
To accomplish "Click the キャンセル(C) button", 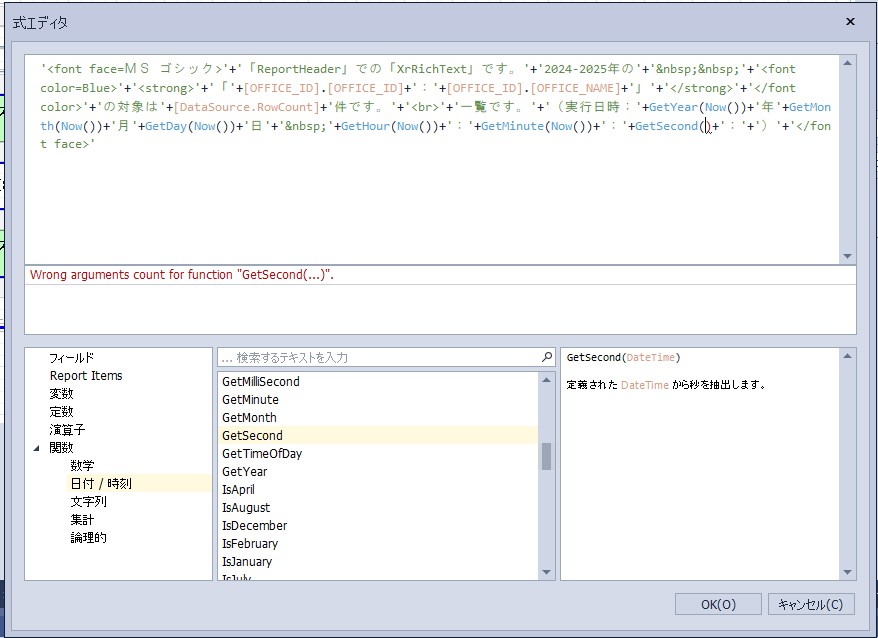I will pos(811,604).
